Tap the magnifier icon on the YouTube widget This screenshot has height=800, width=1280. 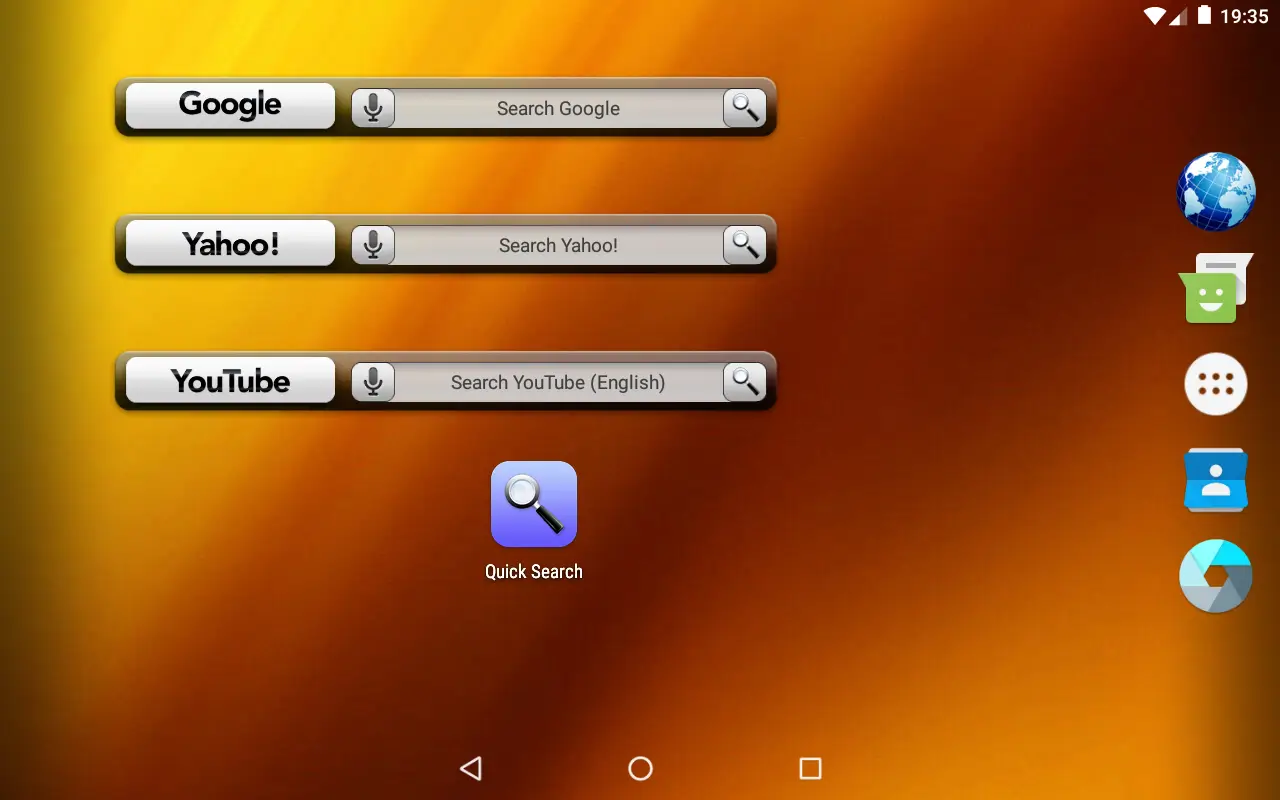click(x=744, y=382)
